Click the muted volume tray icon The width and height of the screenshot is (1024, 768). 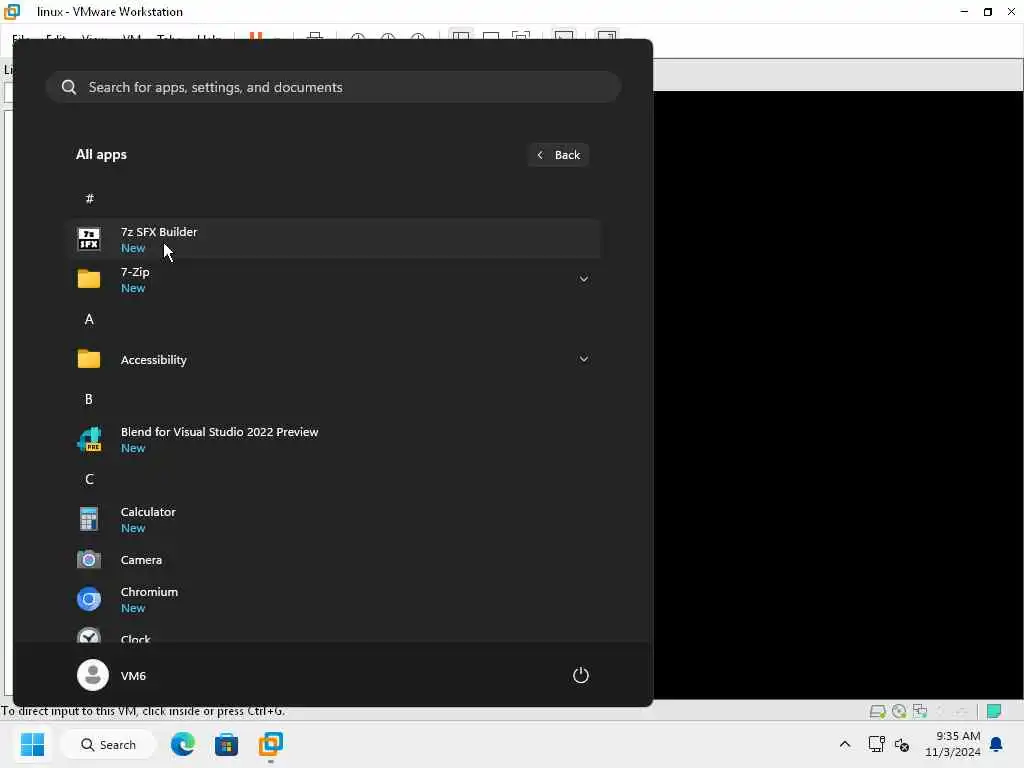click(x=902, y=744)
